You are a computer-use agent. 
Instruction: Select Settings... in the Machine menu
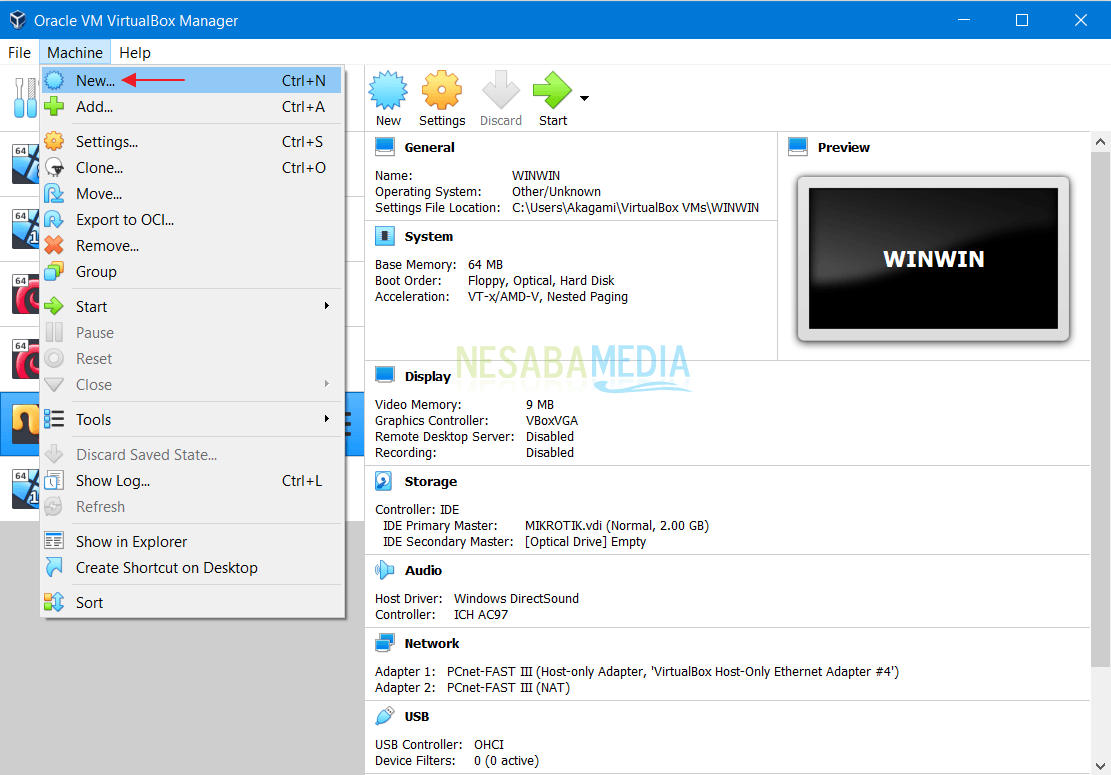(x=192, y=142)
